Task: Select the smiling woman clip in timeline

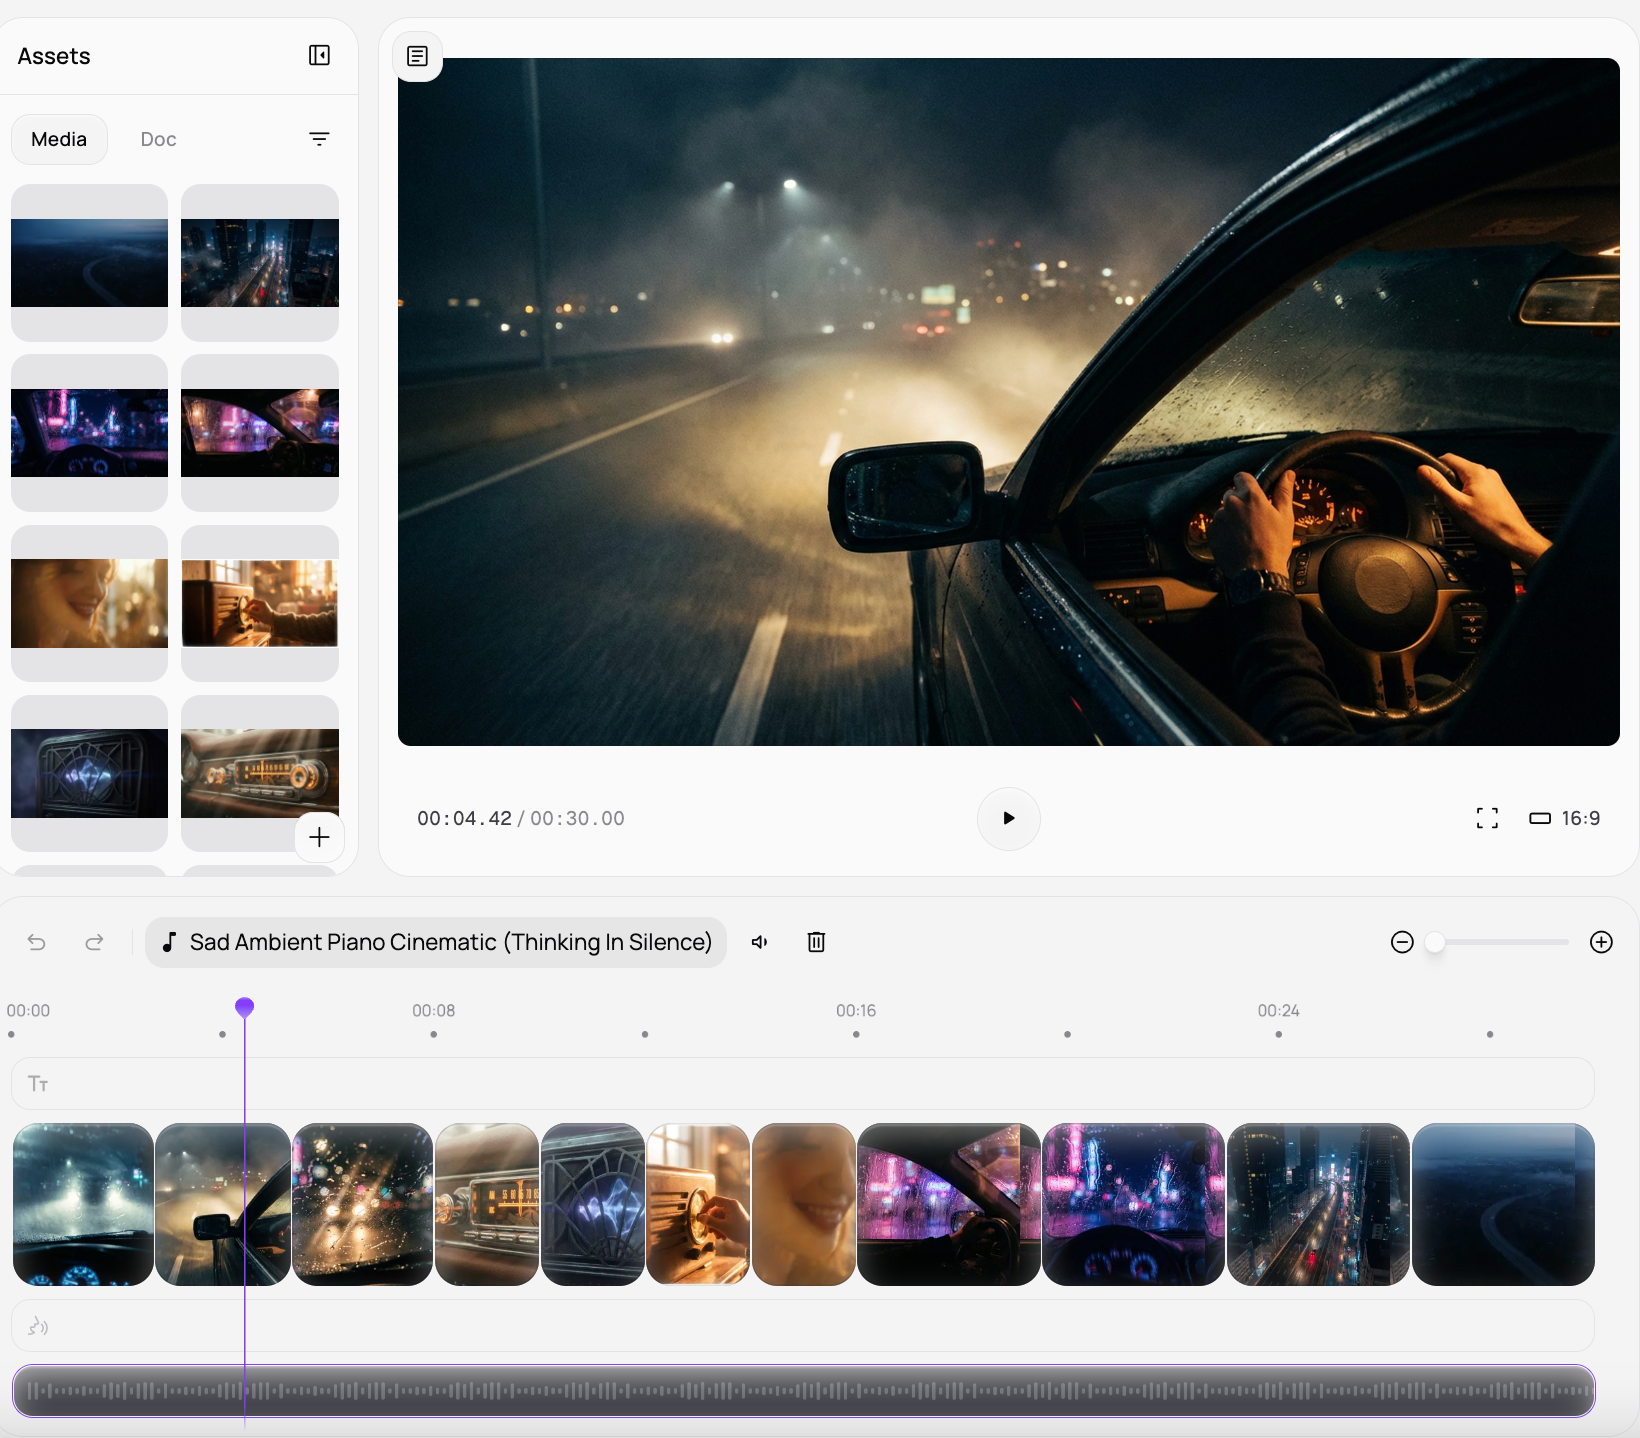Action: [803, 1204]
